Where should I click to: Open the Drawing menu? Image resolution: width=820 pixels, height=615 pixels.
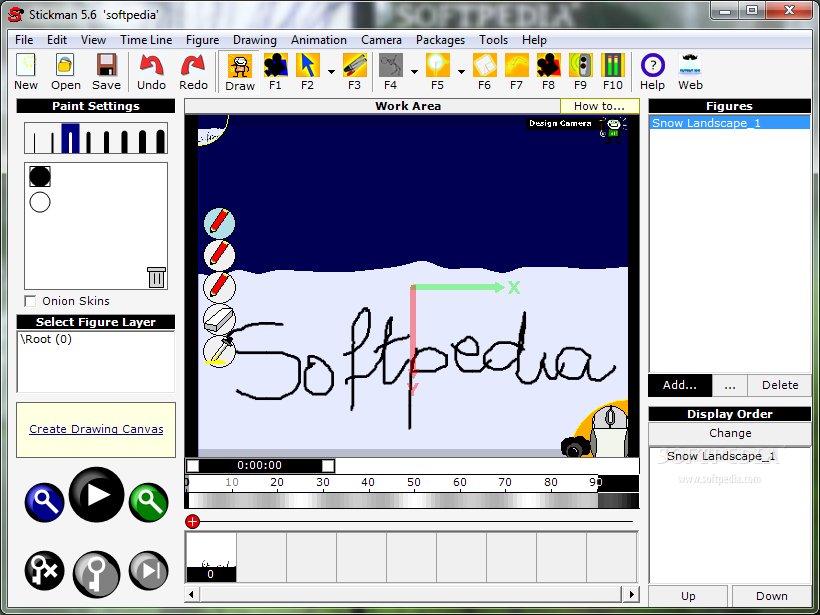255,40
